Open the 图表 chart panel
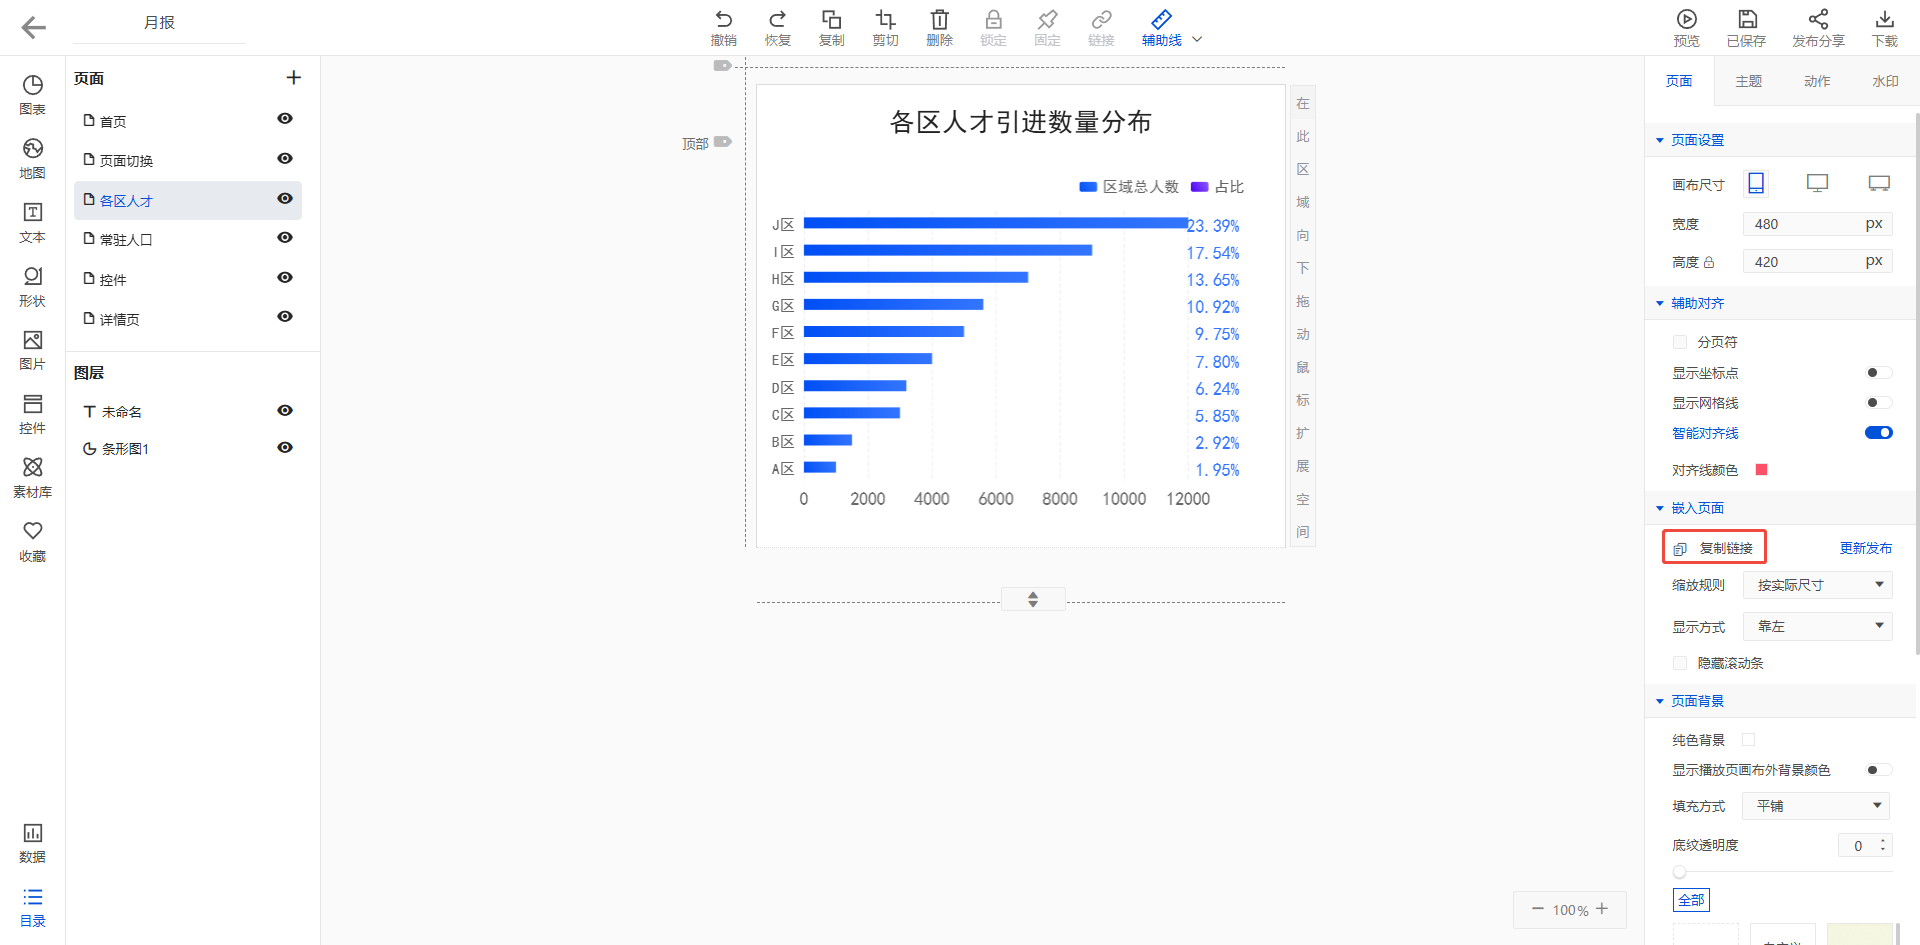This screenshot has width=1920, height=945. click(32, 95)
